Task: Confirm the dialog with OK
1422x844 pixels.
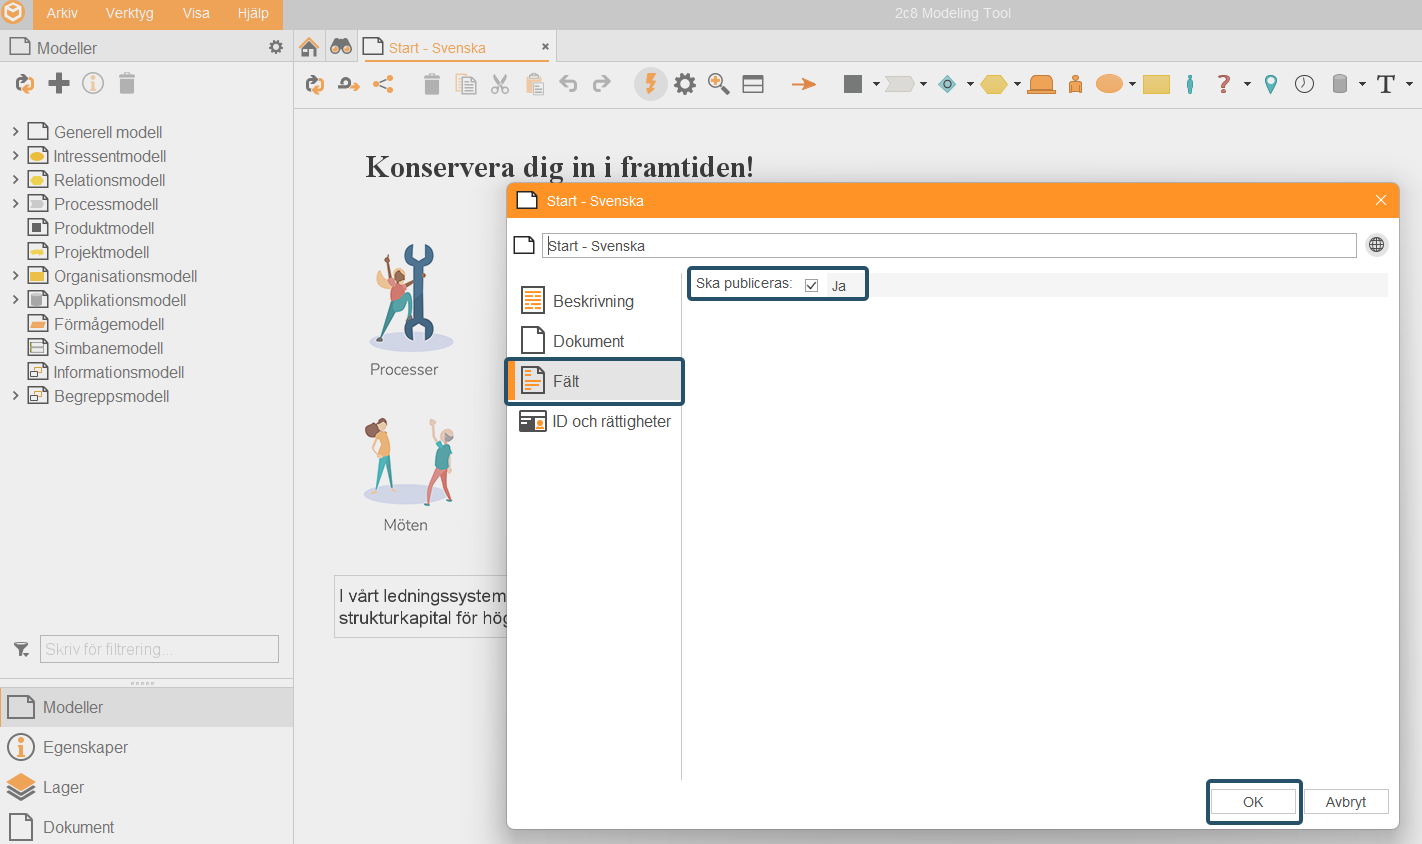Action: click(x=1253, y=802)
